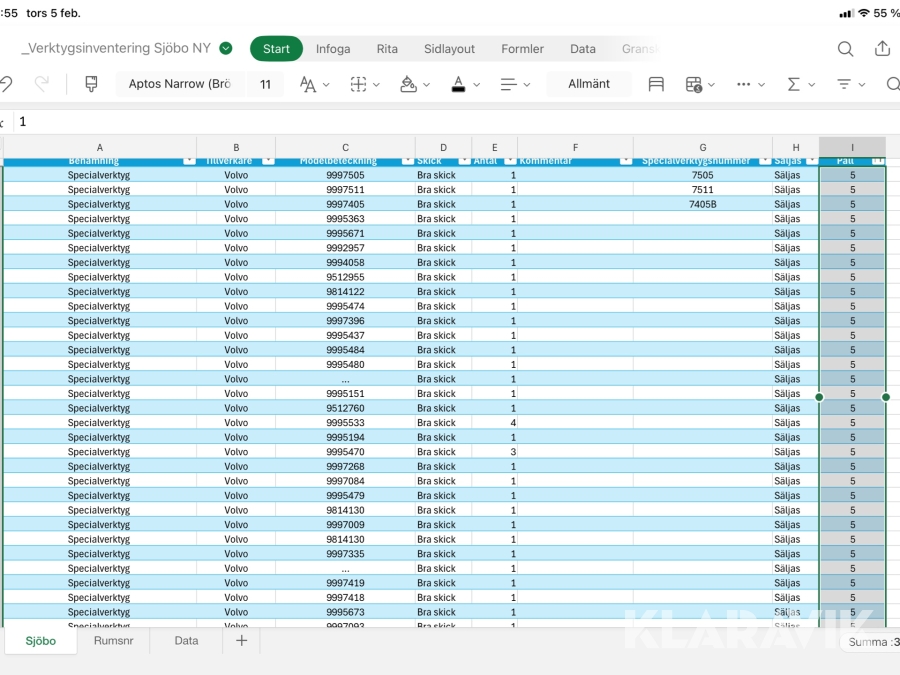The image size is (900, 675).
Task: Tap the font size 11 field
Action: pyautogui.click(x=265, y=85)
